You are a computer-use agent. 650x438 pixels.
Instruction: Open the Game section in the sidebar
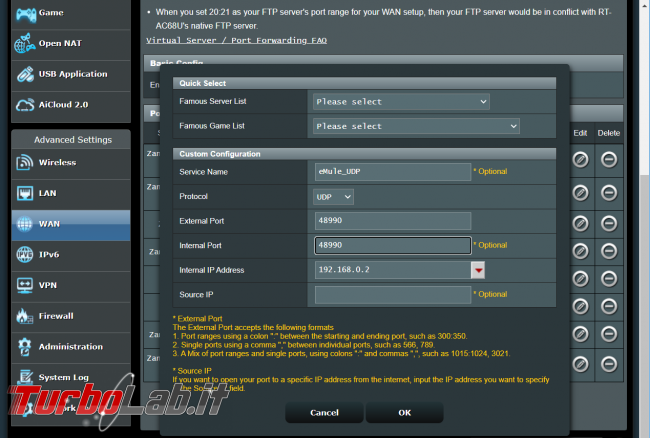pos(70,14)
